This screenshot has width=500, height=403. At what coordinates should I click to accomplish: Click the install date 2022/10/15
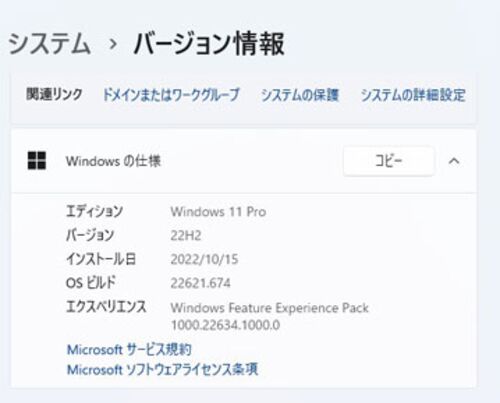(x=204, y=259)
